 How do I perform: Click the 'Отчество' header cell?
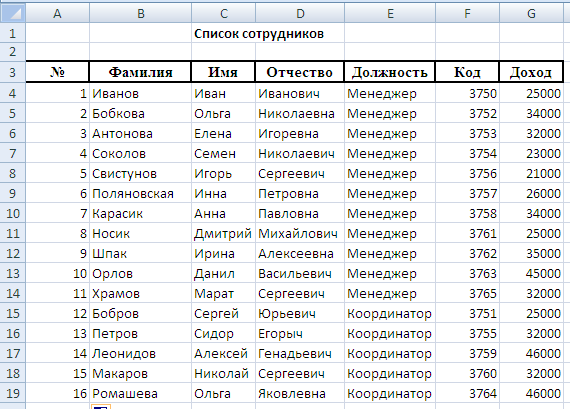click(x=300, y=72)
